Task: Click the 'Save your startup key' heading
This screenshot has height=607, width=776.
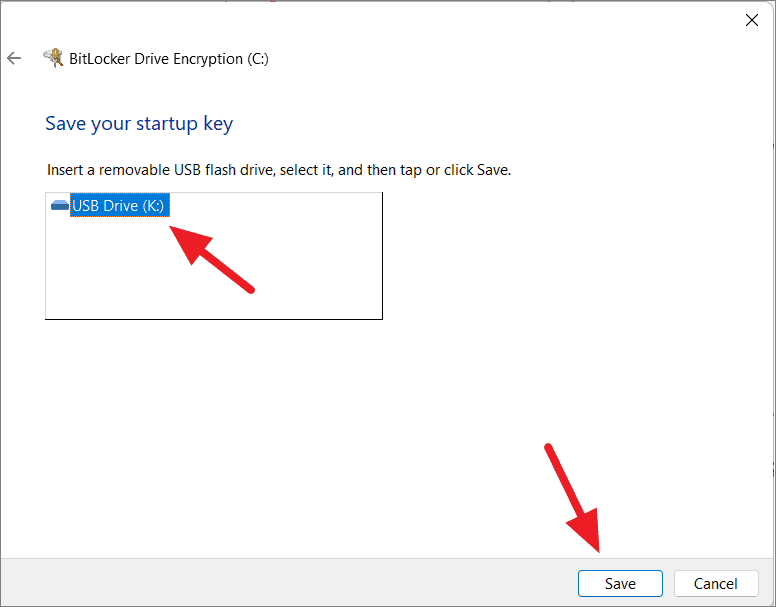Action: [x=139, y=124]
